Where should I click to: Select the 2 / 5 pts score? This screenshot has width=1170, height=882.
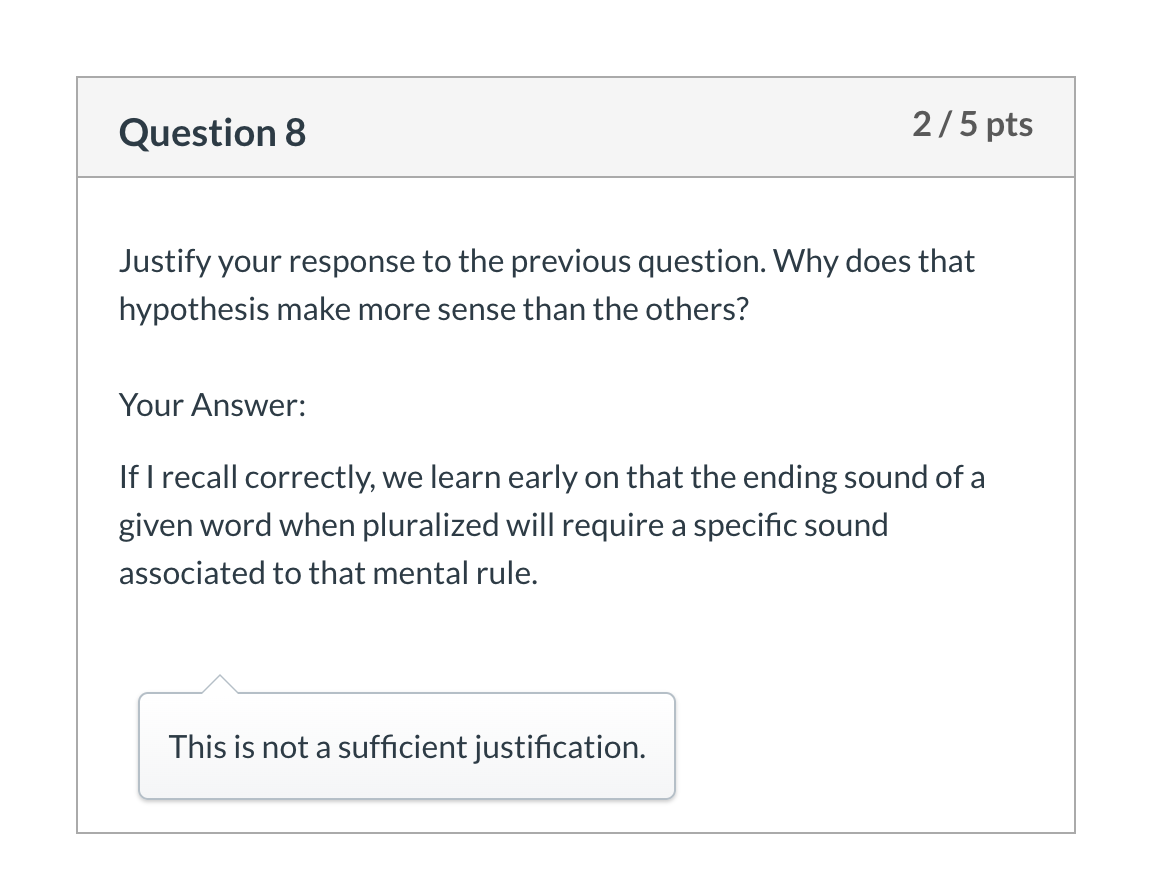pyautogui.click(x=972, y=124)
